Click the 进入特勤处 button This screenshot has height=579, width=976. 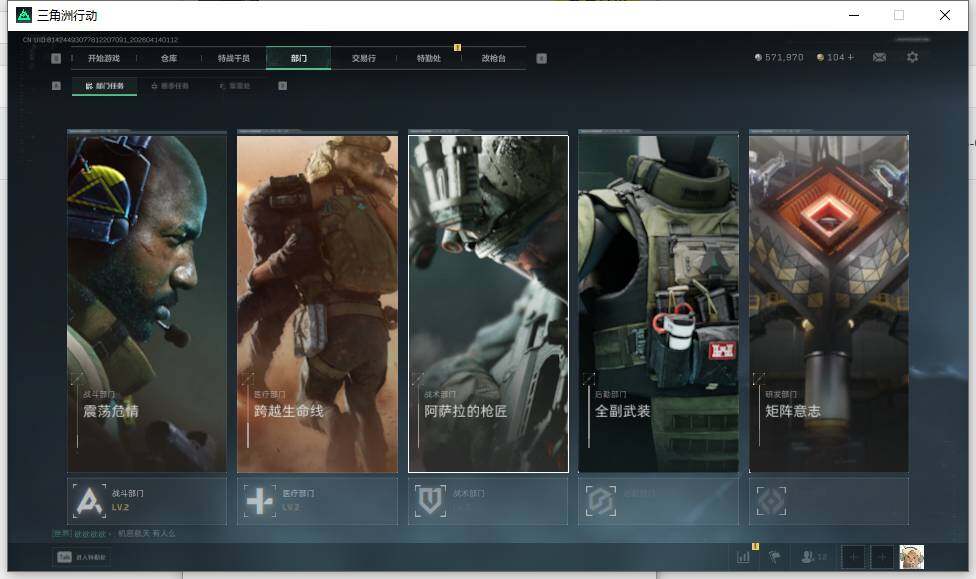(81, 557)
